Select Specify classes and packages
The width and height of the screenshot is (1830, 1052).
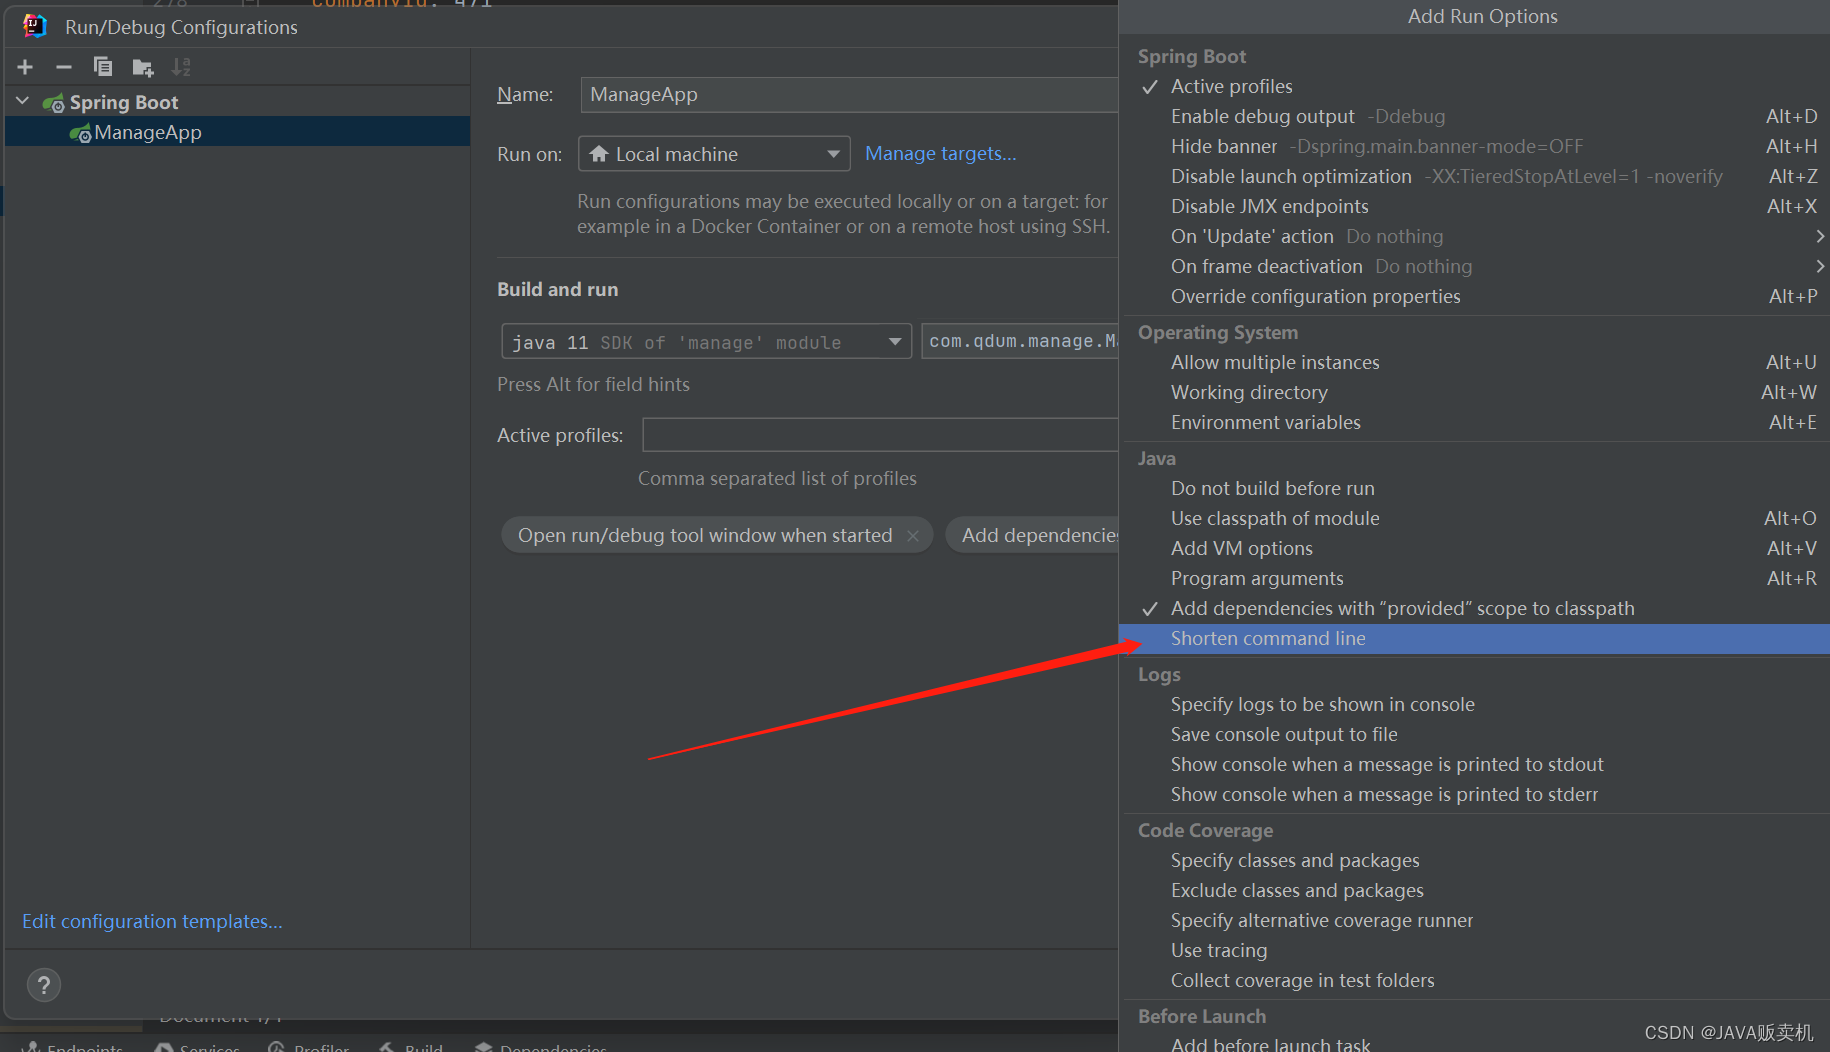[1474, 860]
